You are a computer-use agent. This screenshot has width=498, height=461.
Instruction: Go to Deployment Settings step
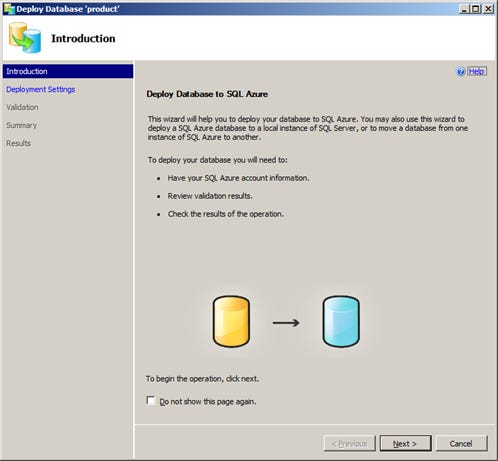click(41, 89)
